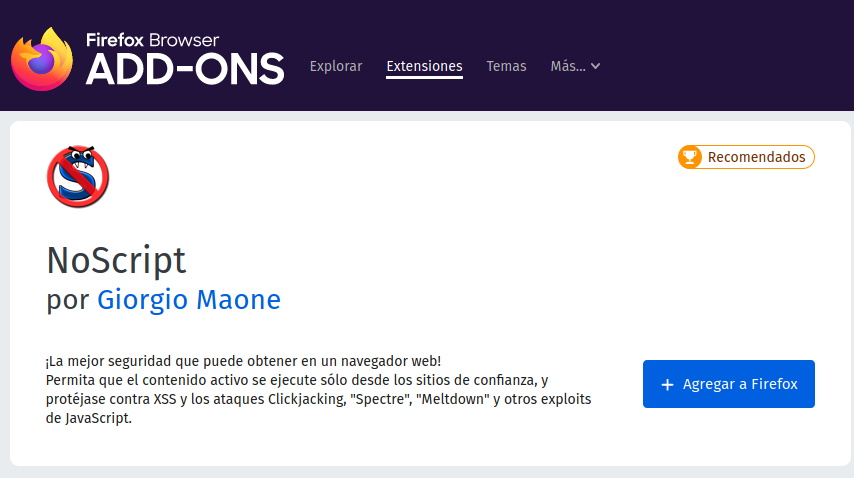Click the chevron arrow beside Más
Screen dimensions: 854x478
[x=595, y=66]
